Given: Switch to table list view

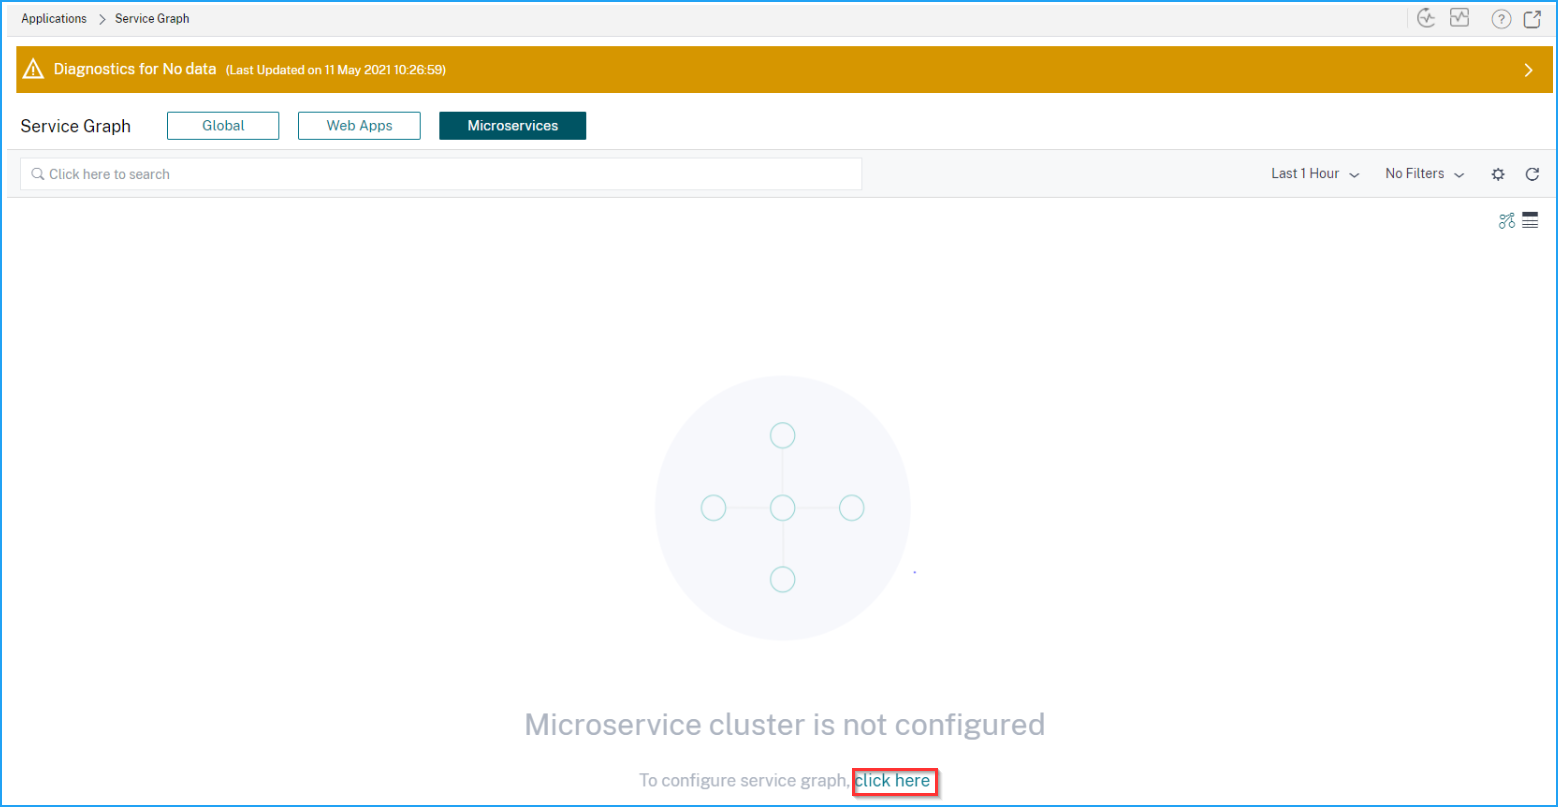Looking at the screenshot, I should point(1530,221).
